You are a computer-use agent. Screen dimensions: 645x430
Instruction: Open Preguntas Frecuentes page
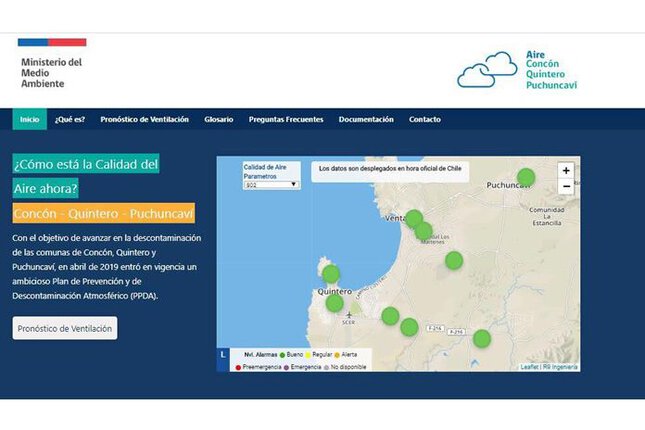(286, 119)
